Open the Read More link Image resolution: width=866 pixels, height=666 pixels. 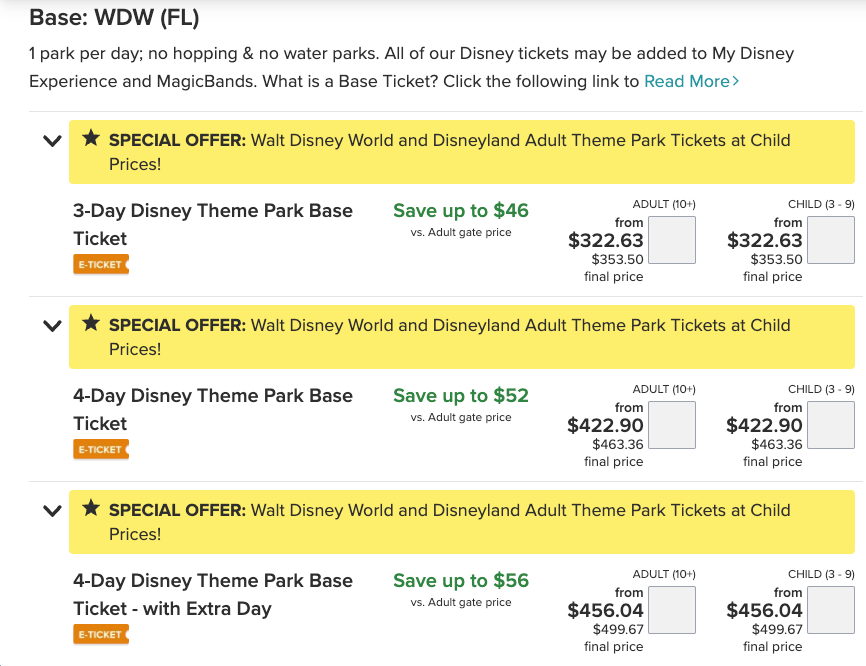[691, 81]
